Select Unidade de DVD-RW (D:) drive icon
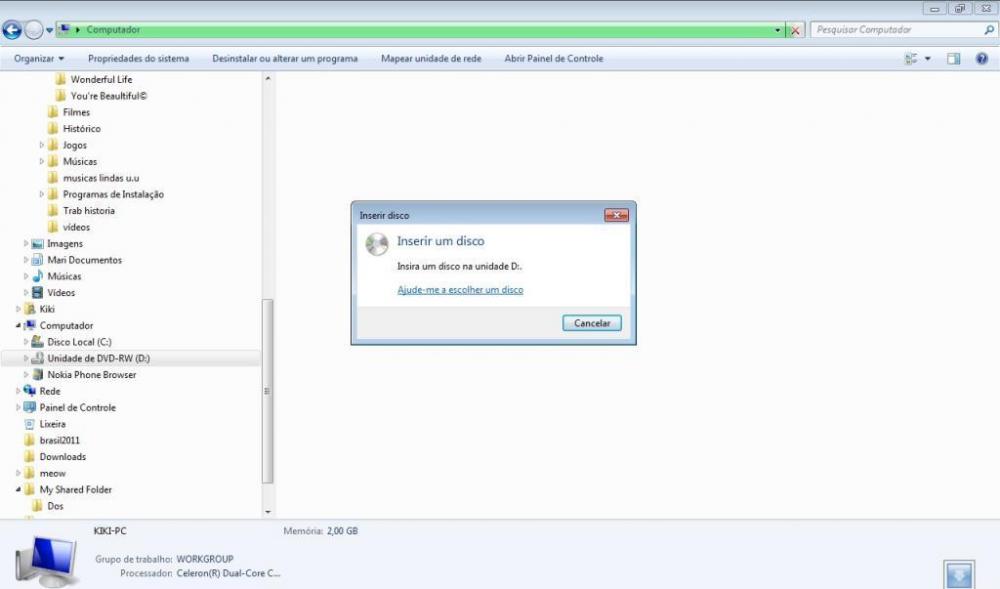 [38, 358]
